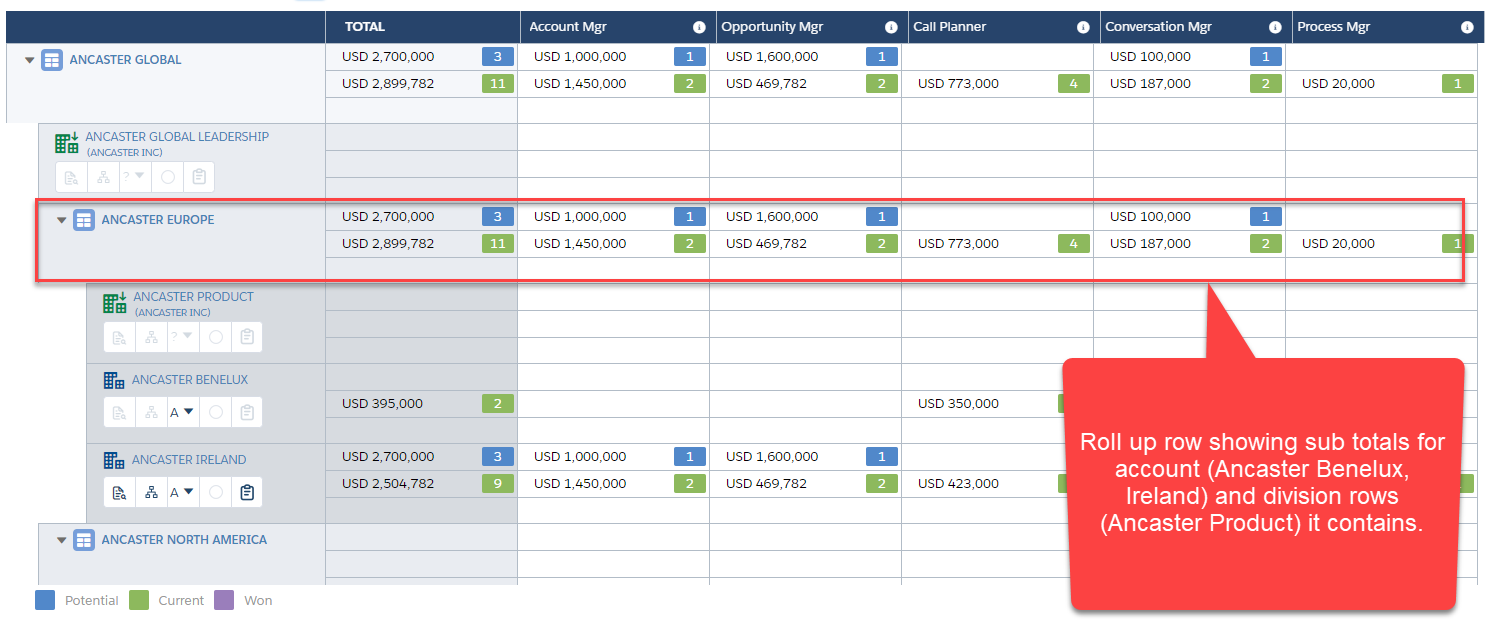Open the Ancaster North America link
Image resolution: width=1496 pixels, height=623 pixels.
click(184, 540)
